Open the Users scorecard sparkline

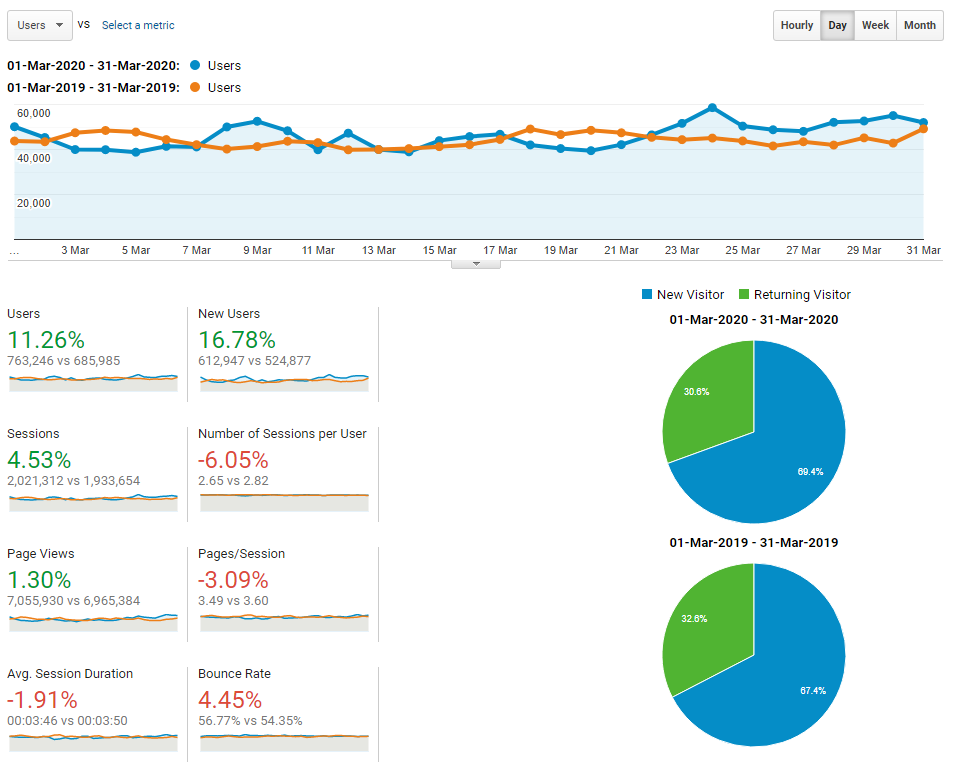point(93,379)
